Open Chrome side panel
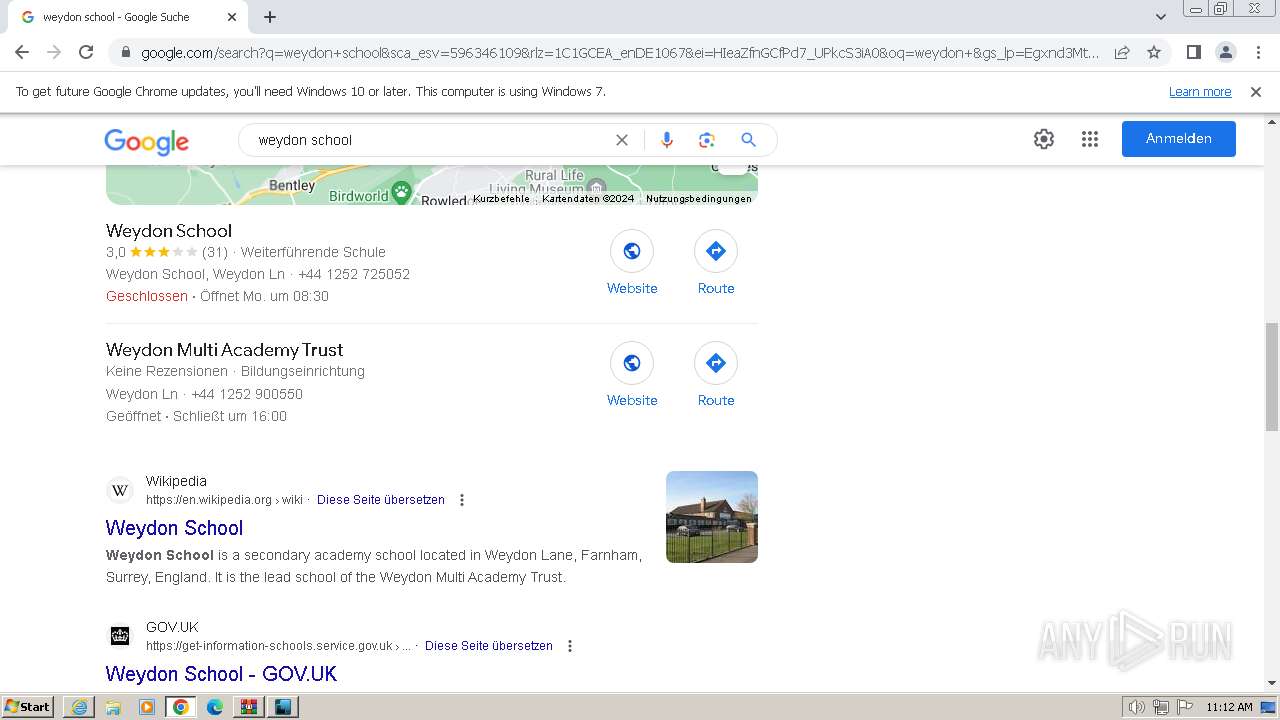 pos(1193,52)
